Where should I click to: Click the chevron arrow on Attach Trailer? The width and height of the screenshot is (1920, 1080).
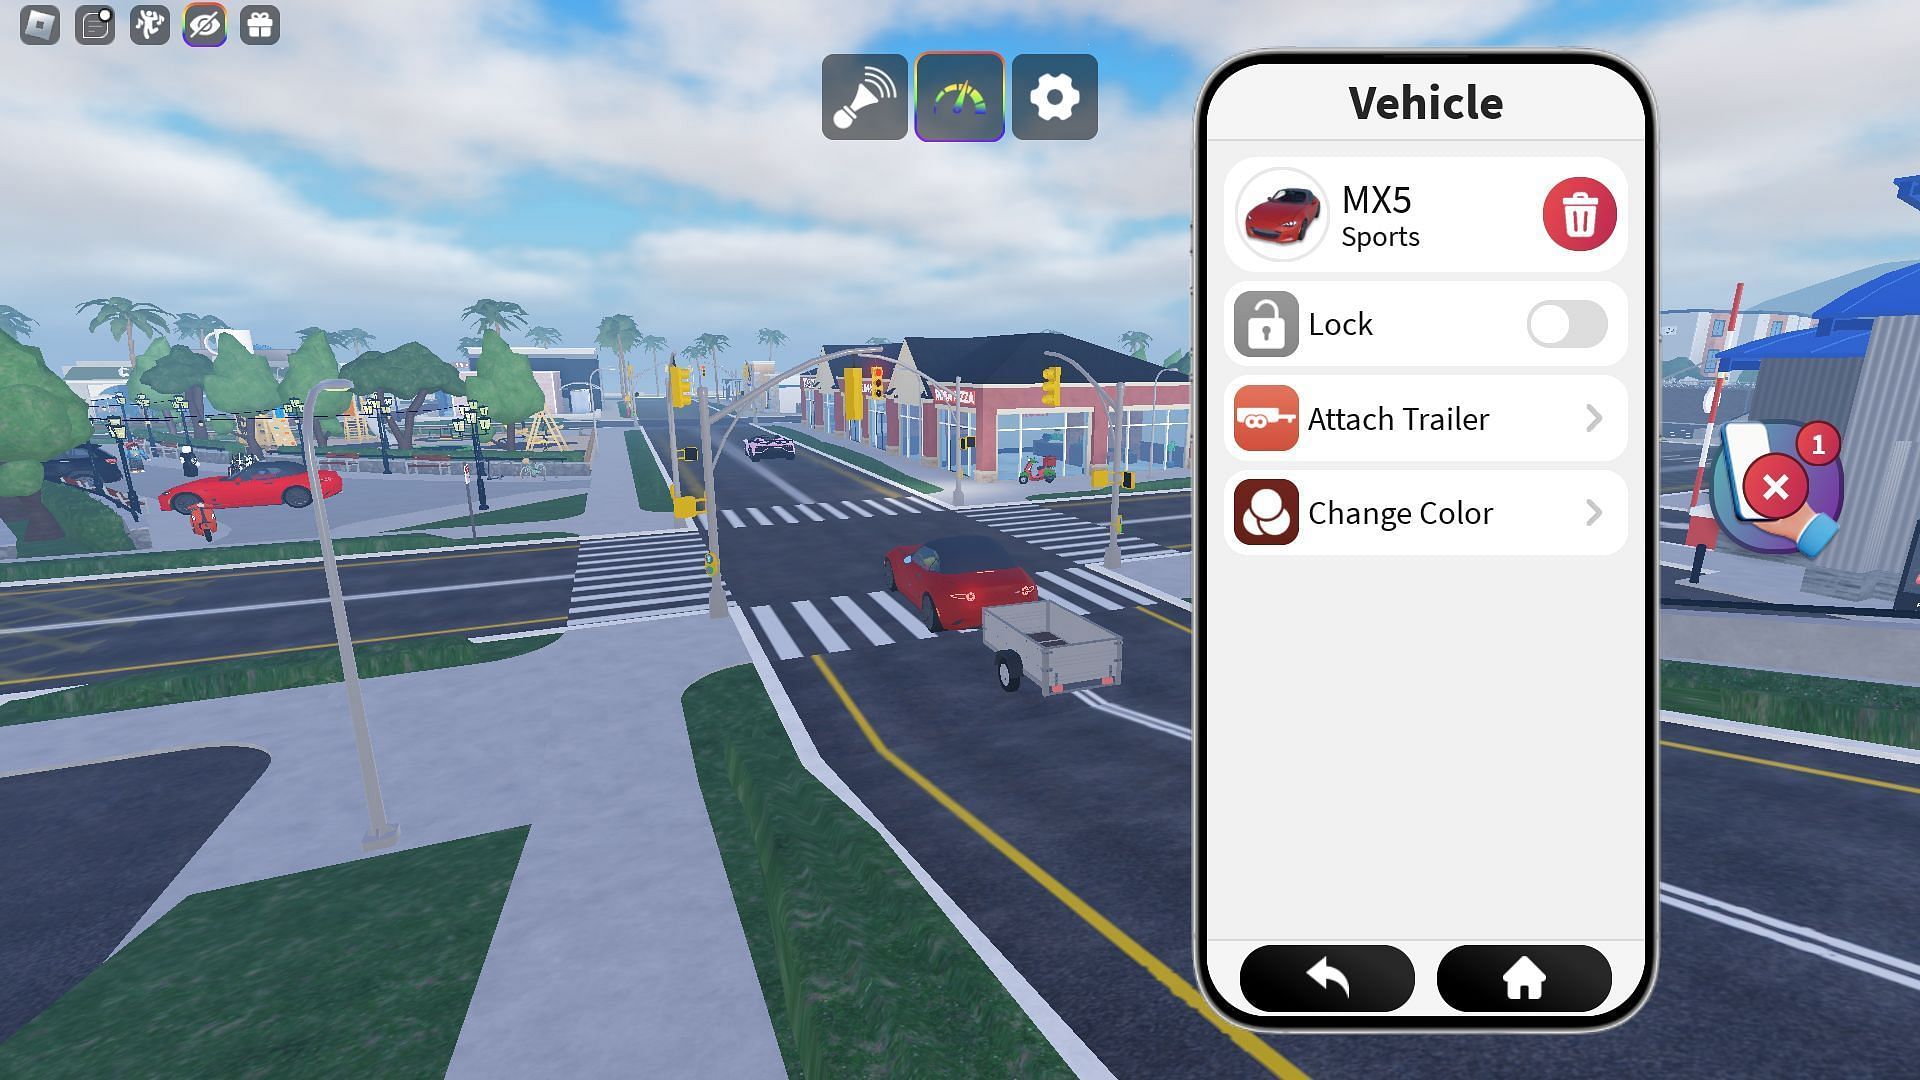(x=1594, y=418)
